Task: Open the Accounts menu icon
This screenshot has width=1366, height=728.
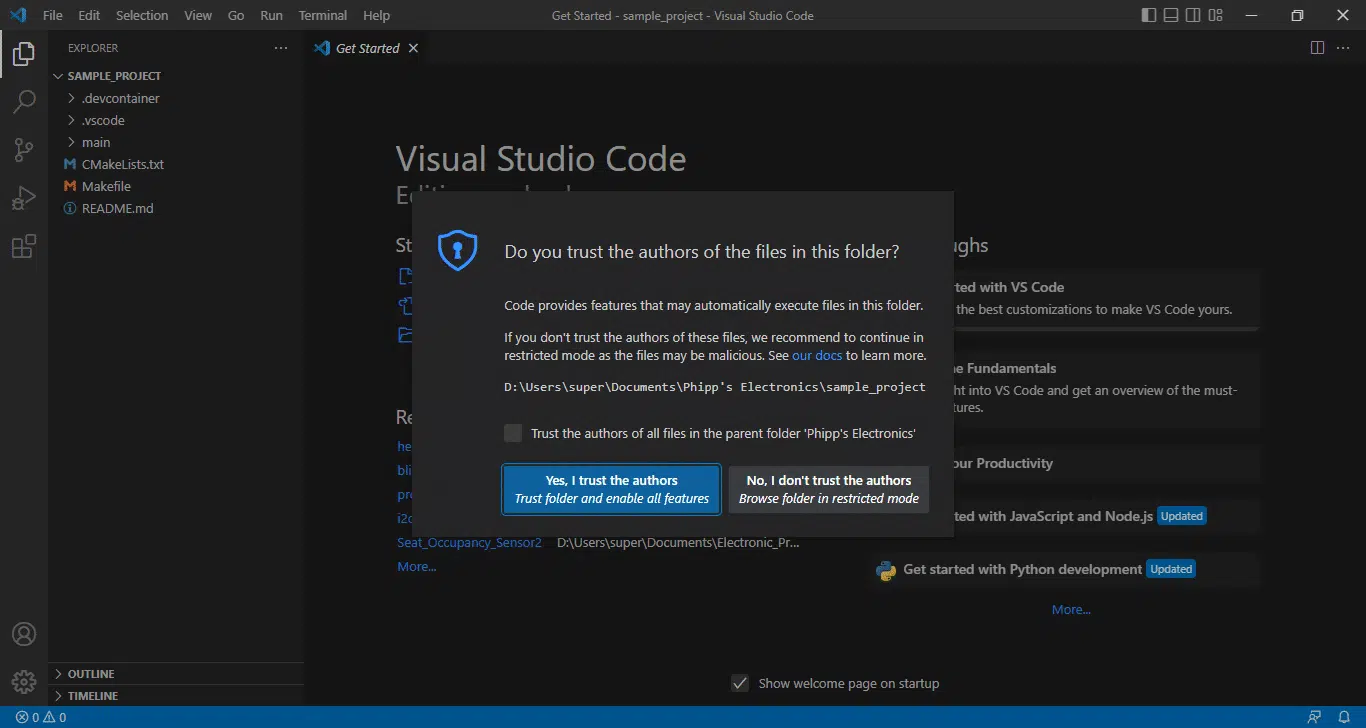Action: pos(24,634)
